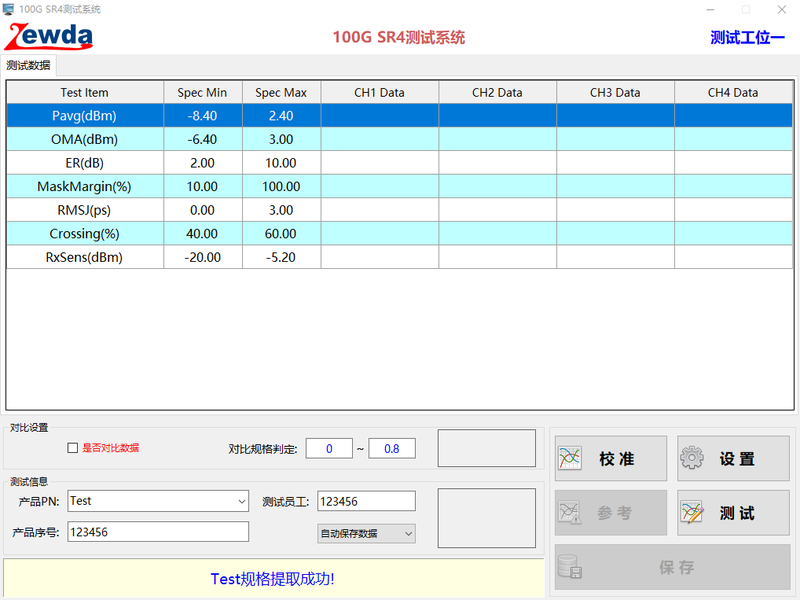800x600 pixels.
Task: Click the Crossing Spec Max value 60.00
Action: pos(281,234)
